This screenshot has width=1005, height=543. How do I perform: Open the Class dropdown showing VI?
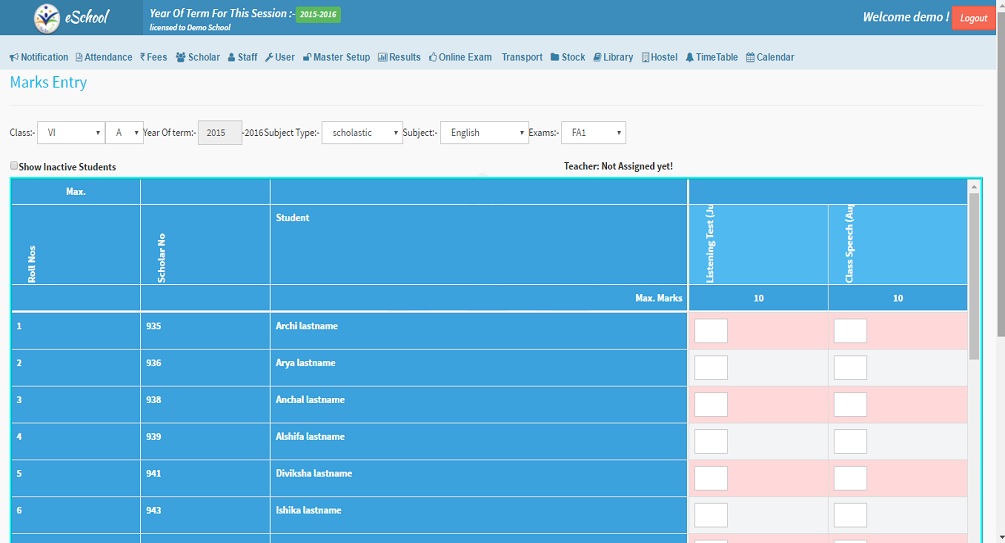[71, 133]
